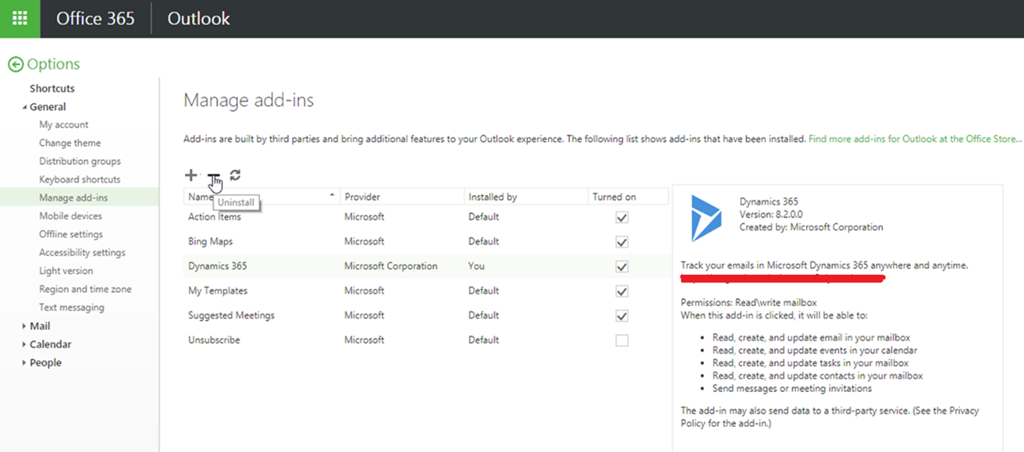
Task: Open the Office 365 app launcher grid
Action: point(20,18)
